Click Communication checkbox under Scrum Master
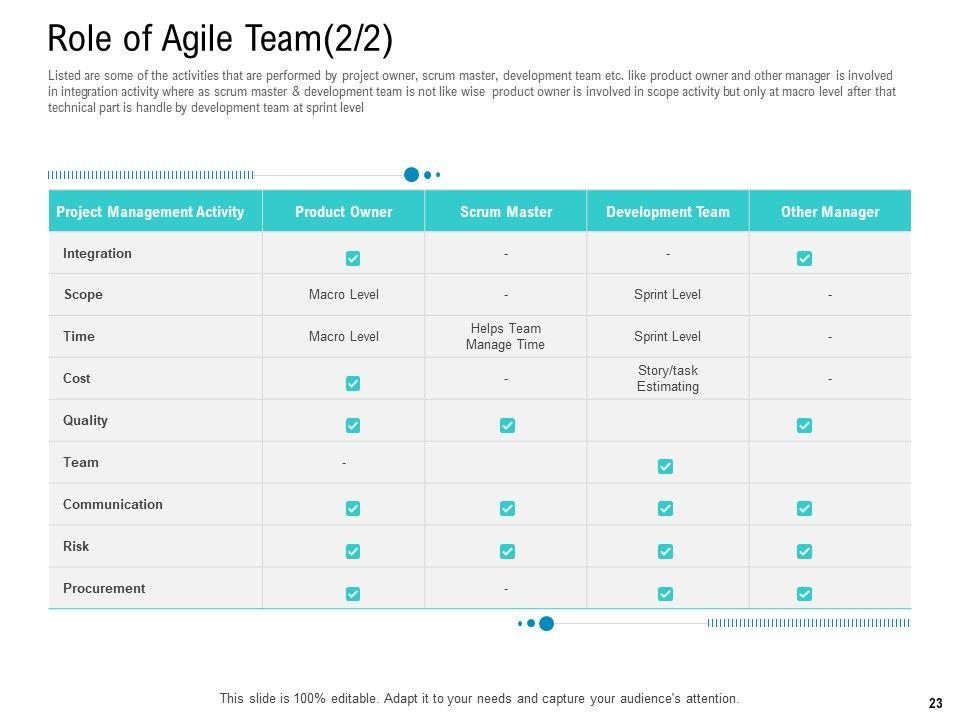Screen dimensions: 960x720 (507, 509)
